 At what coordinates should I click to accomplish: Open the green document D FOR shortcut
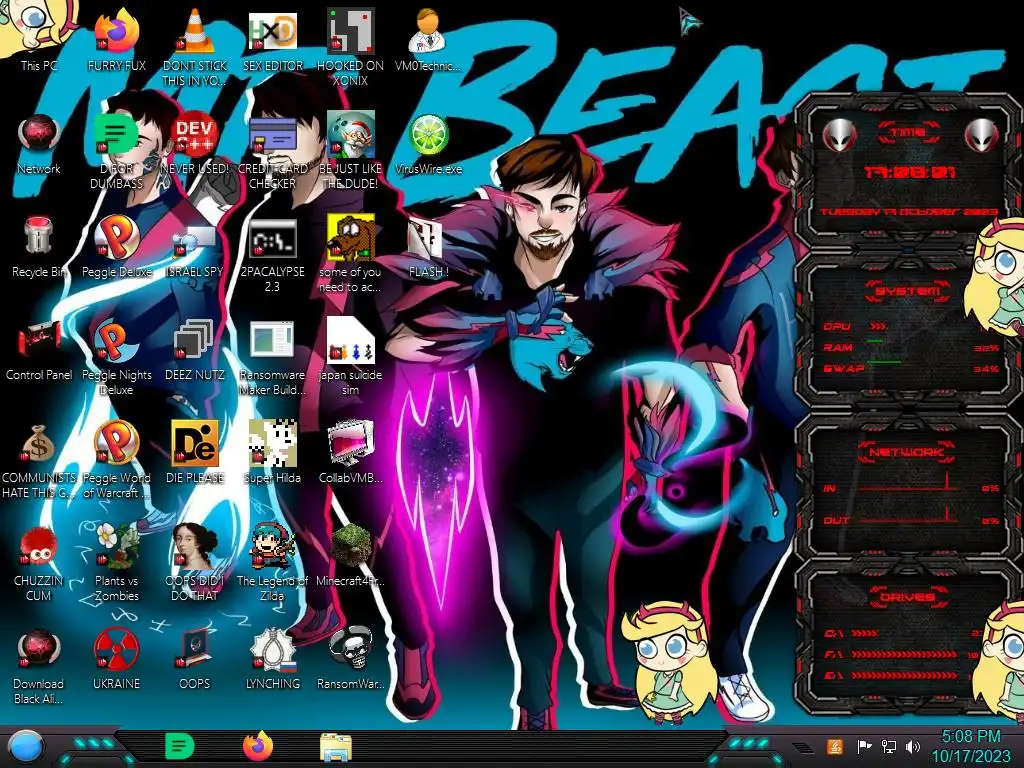tap(116, 152)
